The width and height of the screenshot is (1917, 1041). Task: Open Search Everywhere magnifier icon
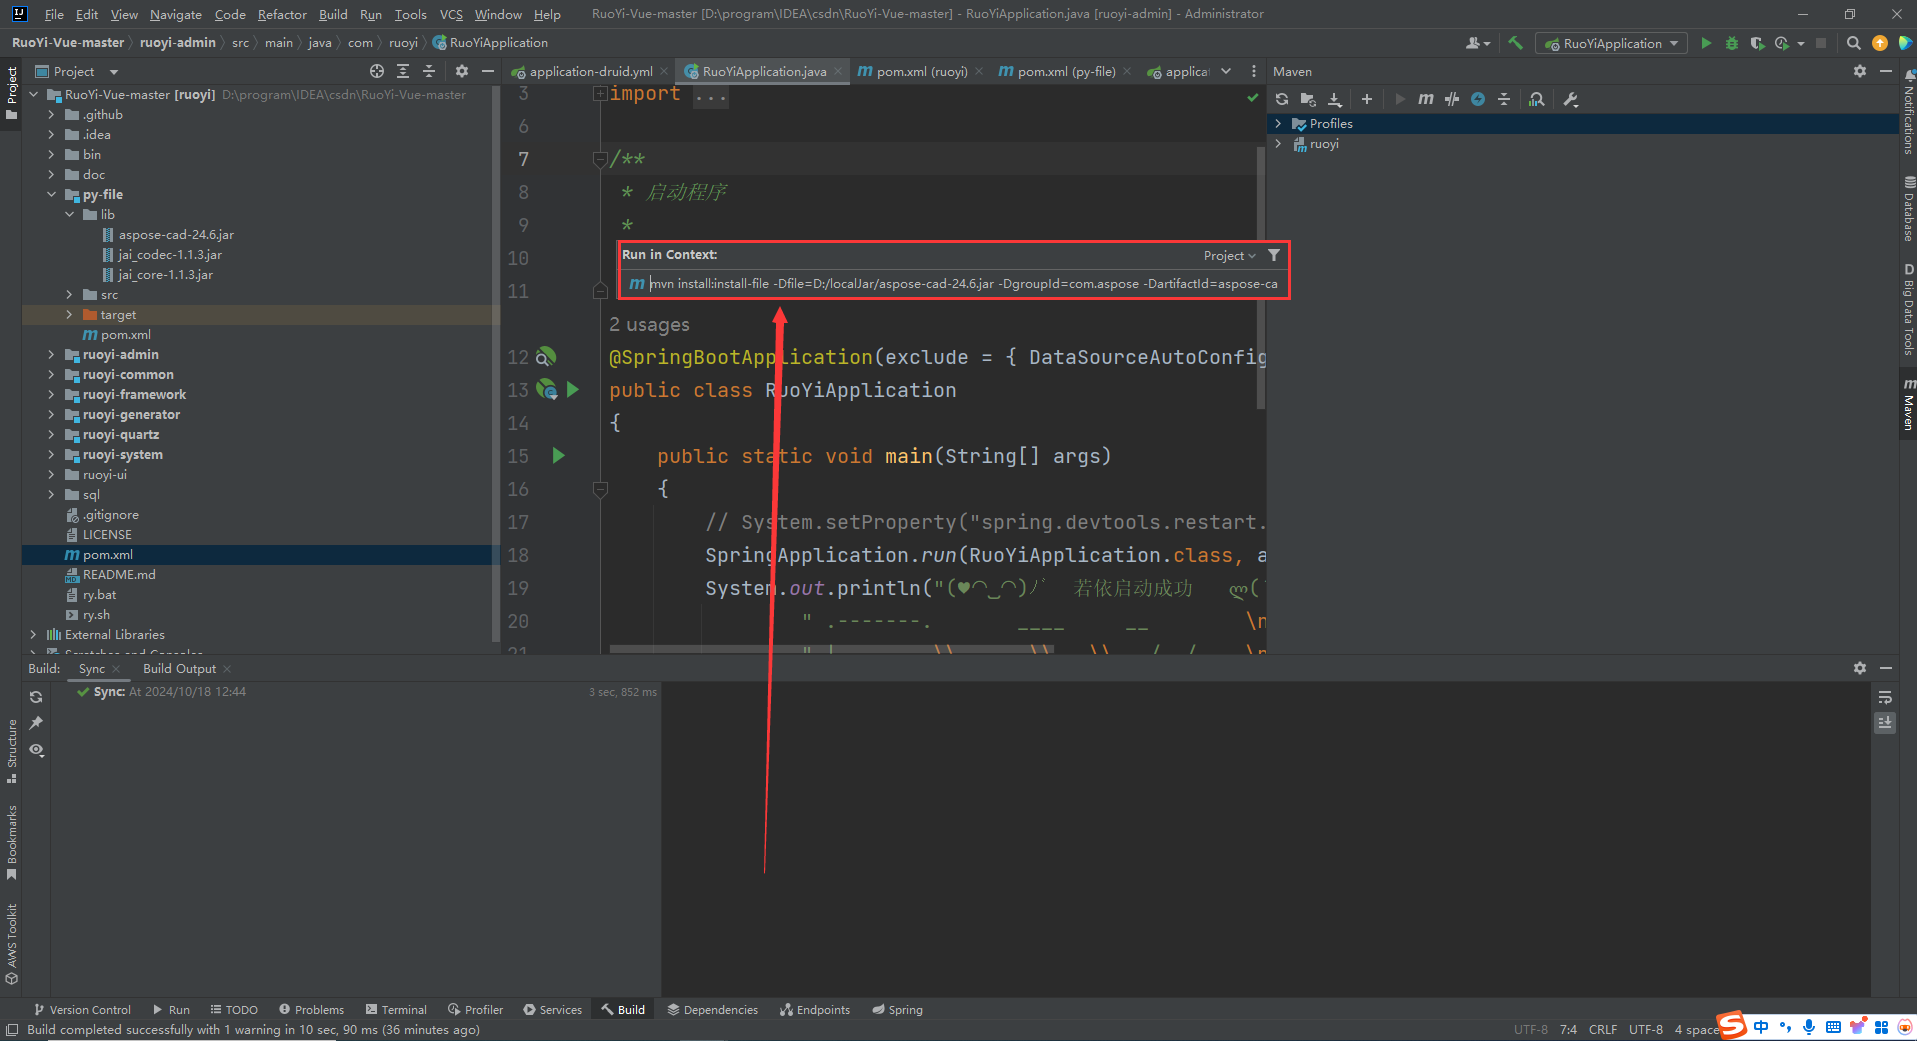pyautogui.click(x=1853, y=43)
